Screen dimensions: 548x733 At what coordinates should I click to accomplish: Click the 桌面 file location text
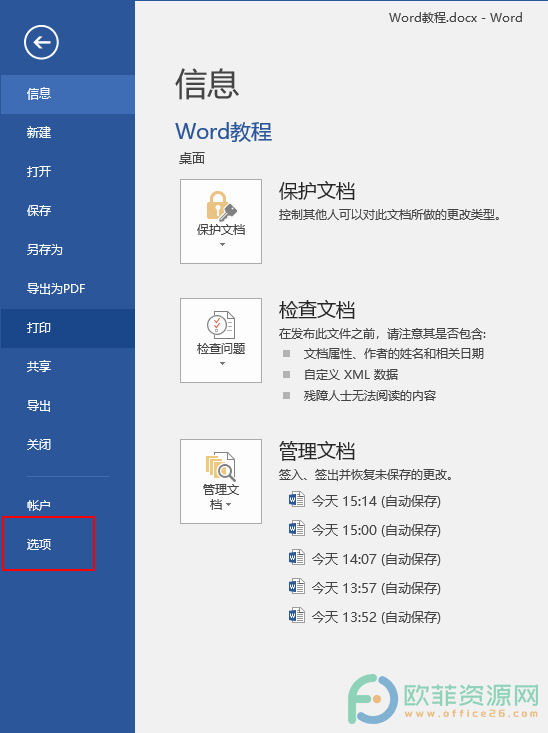click(192, 158)
